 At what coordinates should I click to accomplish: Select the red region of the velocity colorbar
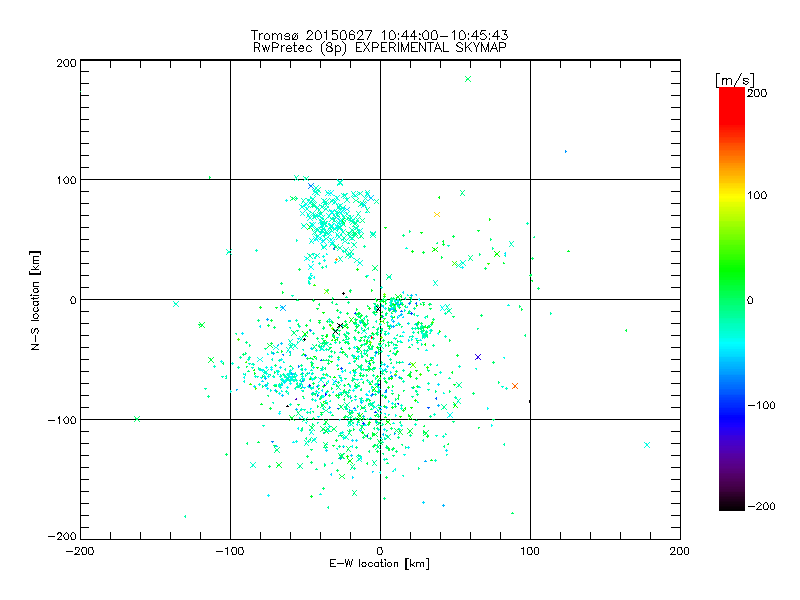pos(732,105)
